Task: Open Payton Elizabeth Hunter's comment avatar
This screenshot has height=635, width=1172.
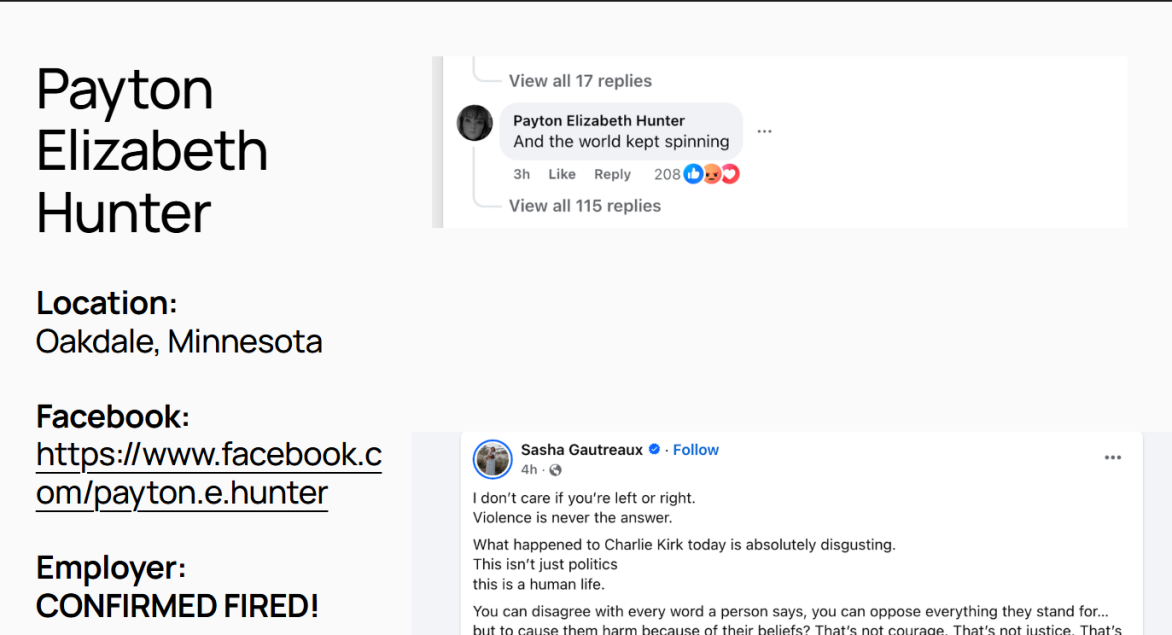Action: (475, 123)
